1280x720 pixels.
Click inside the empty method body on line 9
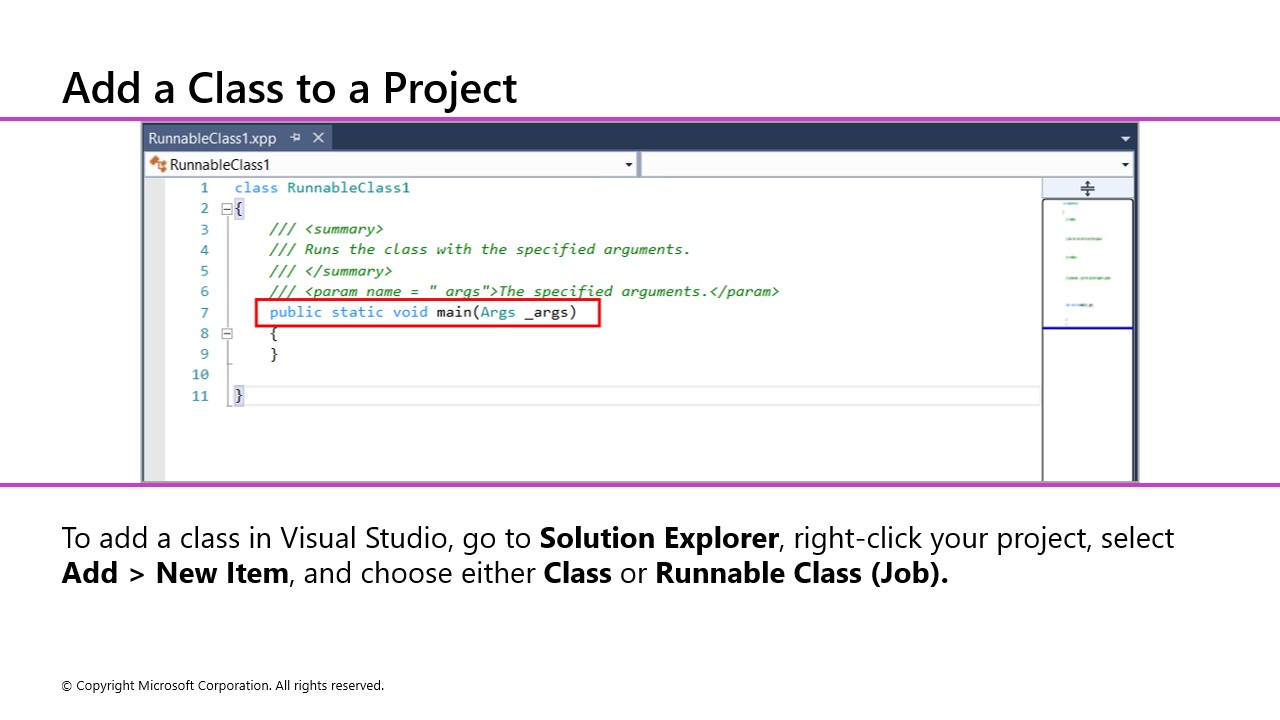tap(276, 353)
